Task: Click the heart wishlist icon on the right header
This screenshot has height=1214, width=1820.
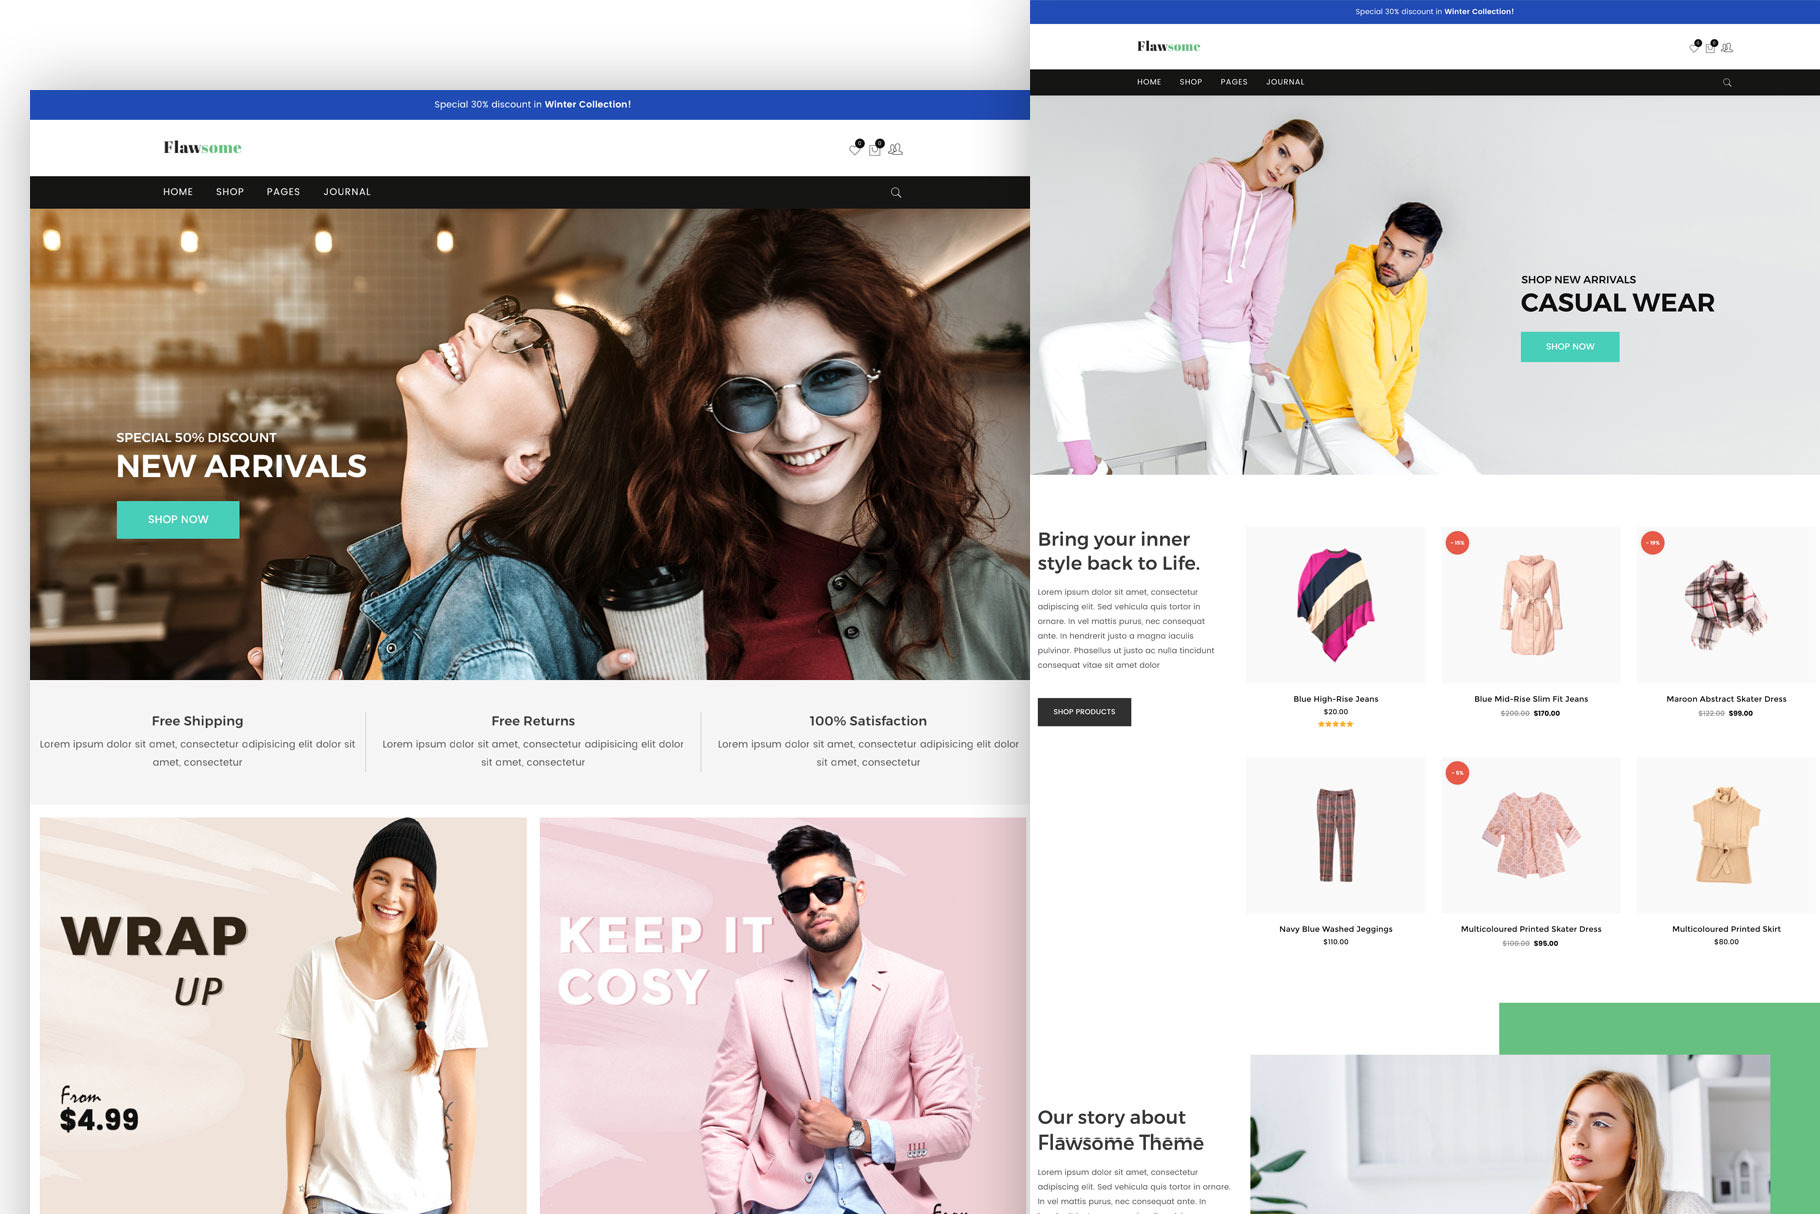Action: (1692, 47)
